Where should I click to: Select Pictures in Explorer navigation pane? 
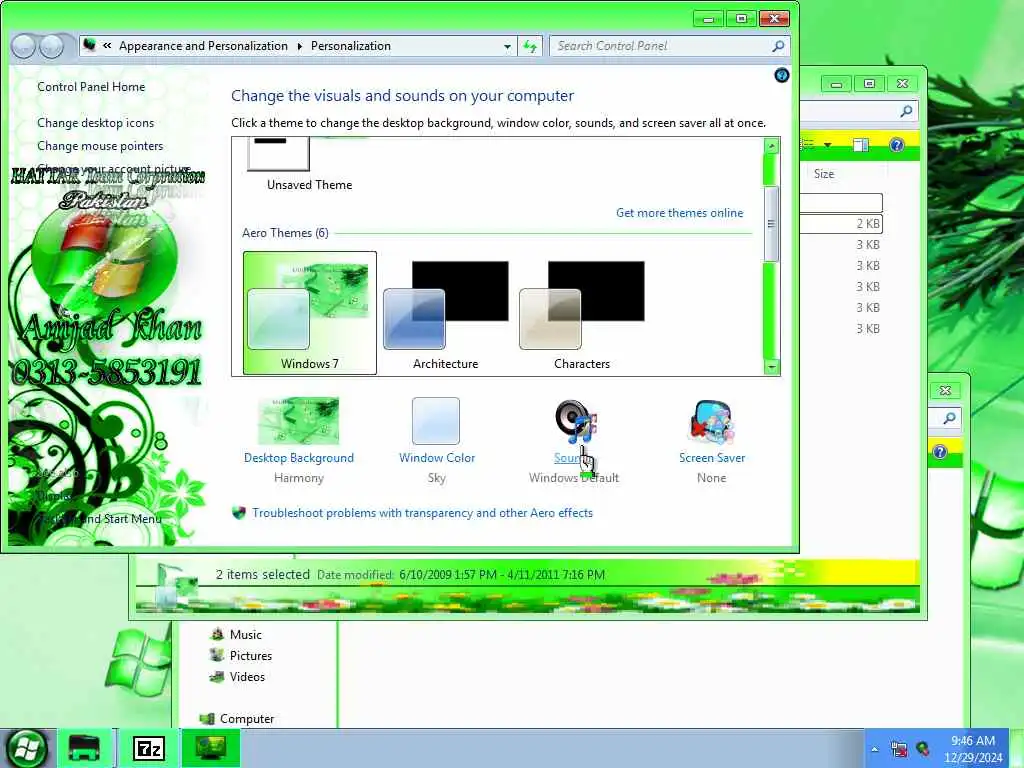(241, 656)
